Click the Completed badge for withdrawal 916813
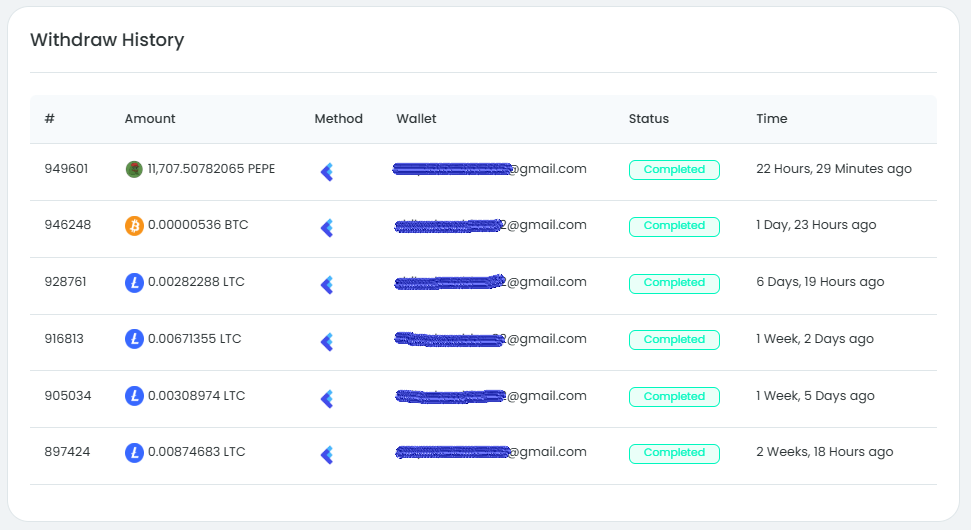The image size is (971, 530). click(674, 340)
